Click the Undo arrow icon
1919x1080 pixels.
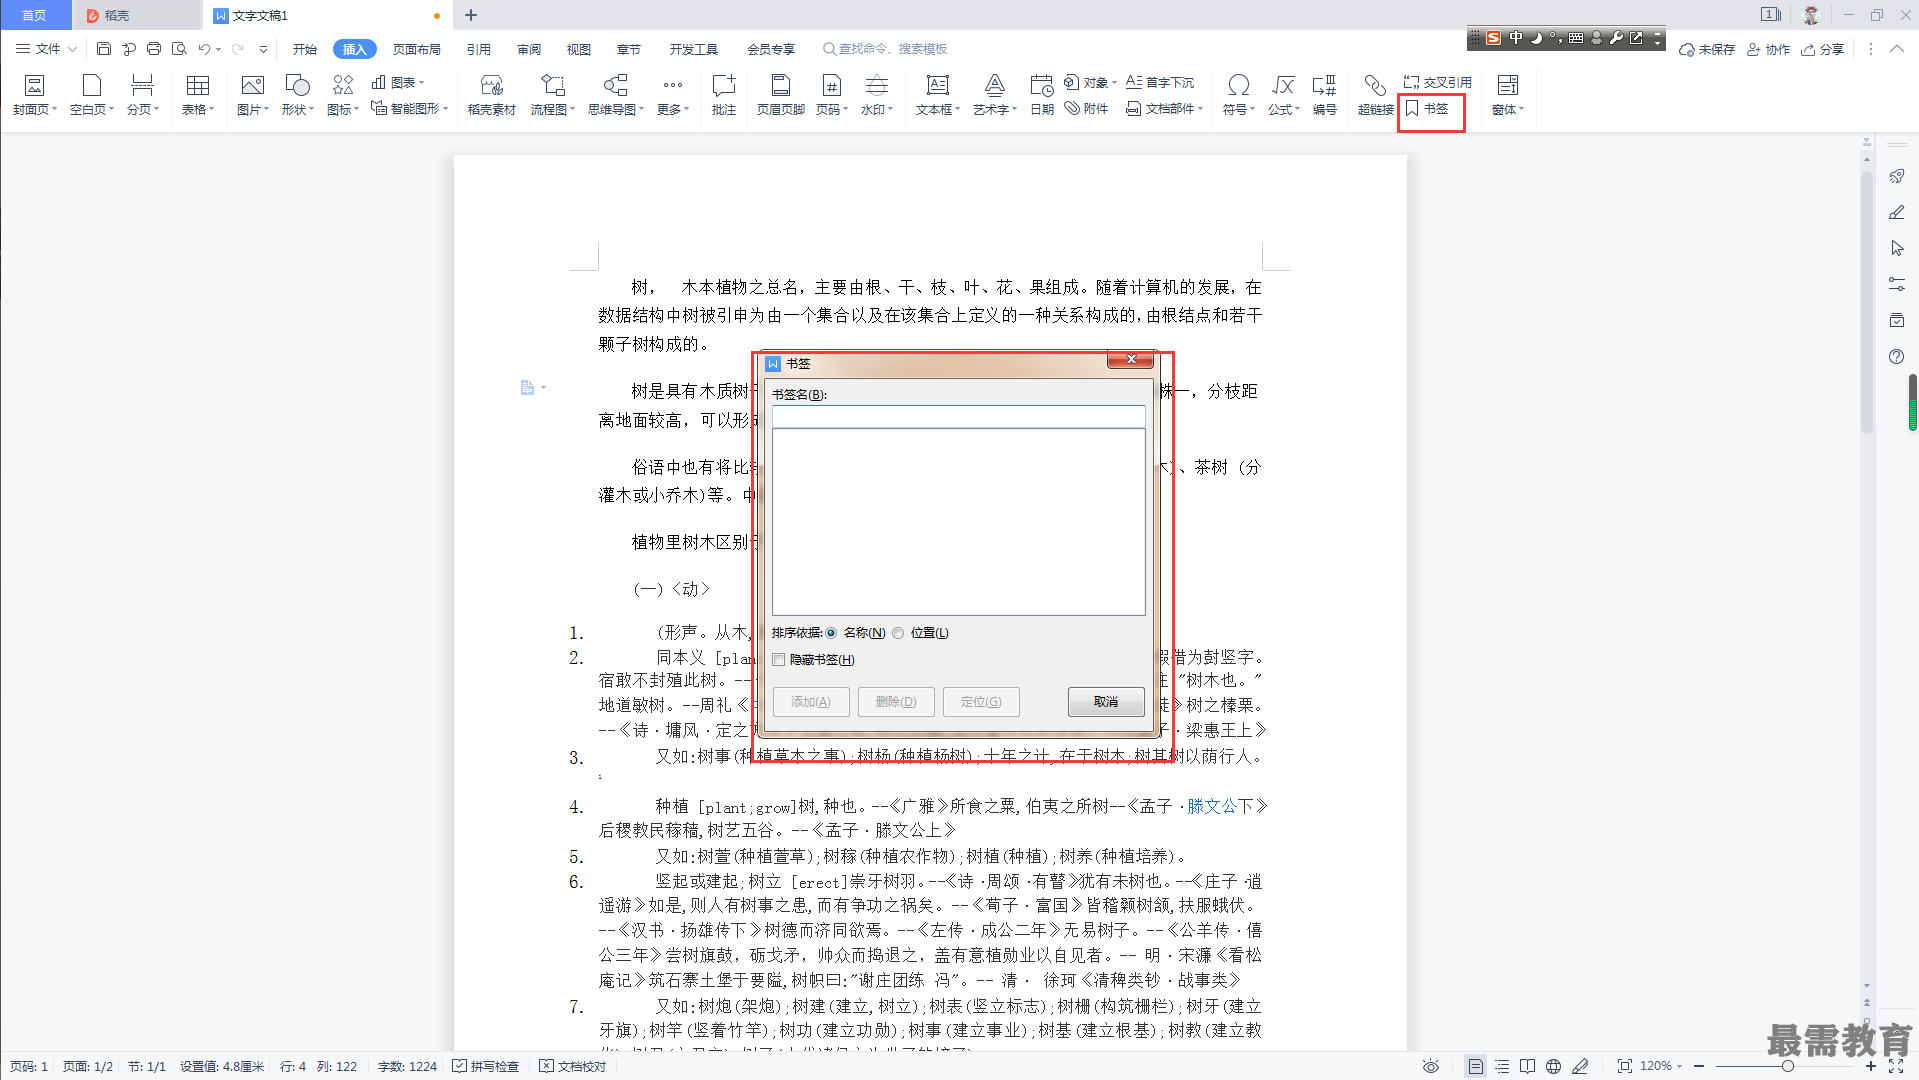[x=204, y=49]
